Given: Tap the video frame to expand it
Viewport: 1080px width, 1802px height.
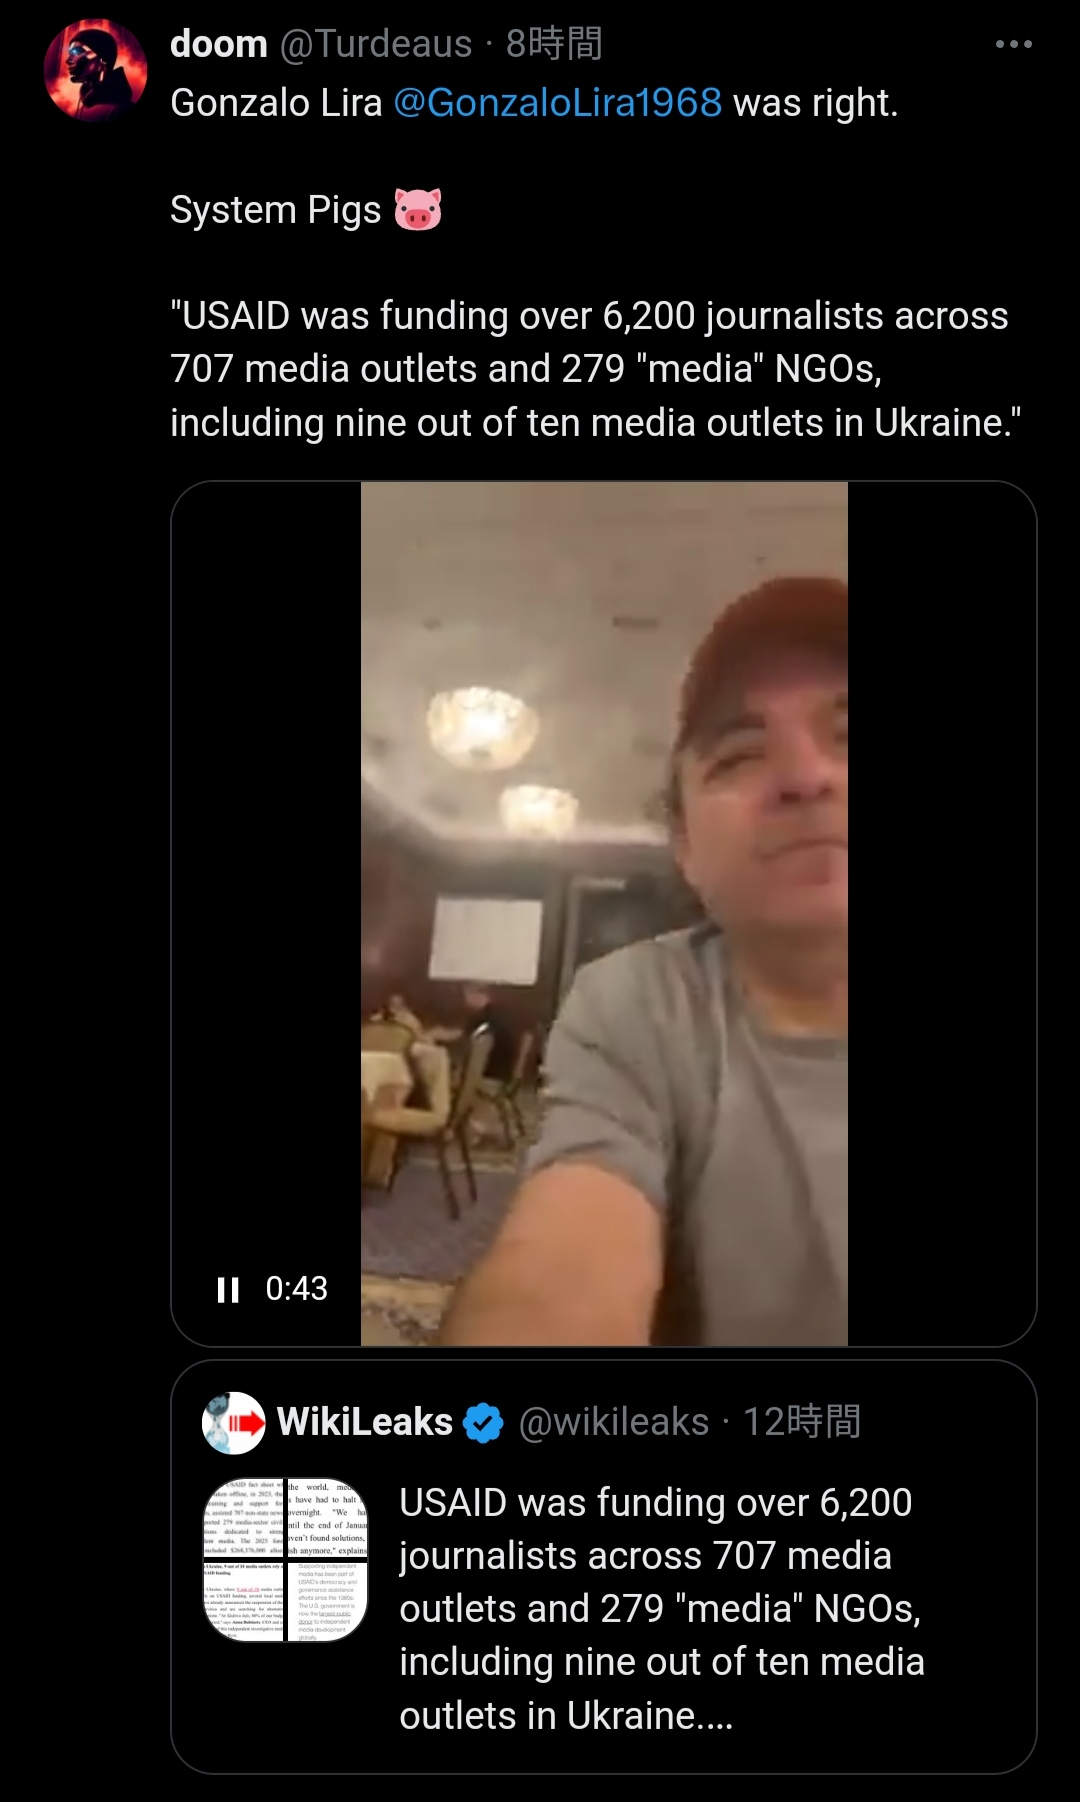Looking at the screenshot, I should click(x=604, y=914).
